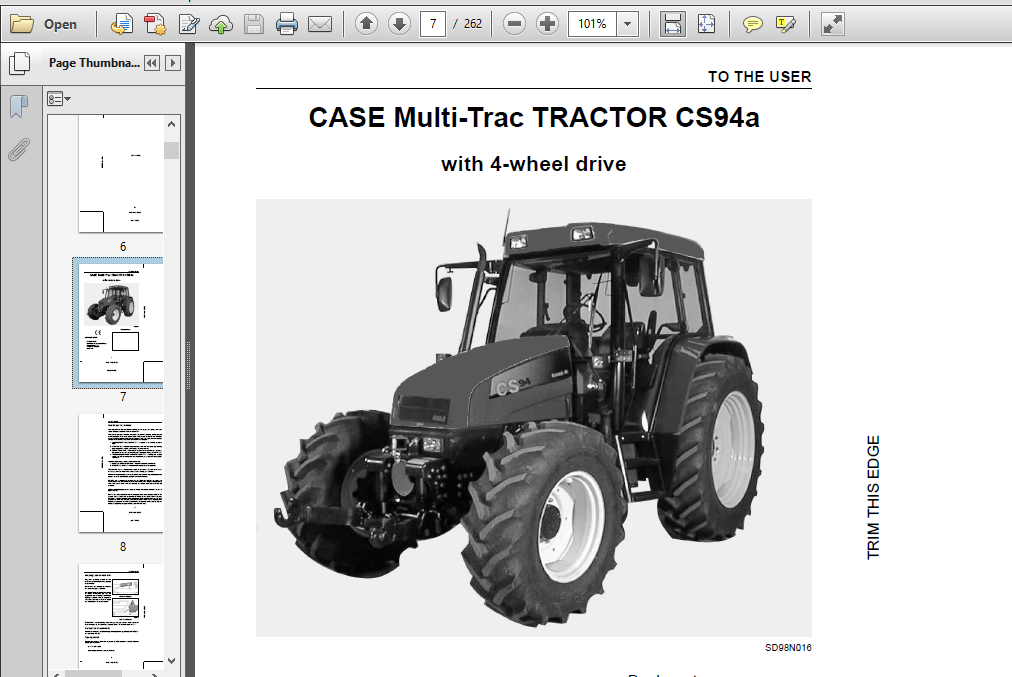Image resolution: width=1012 pixels, height=677 pixels.
Task: Click the 'TO THE USER' header text
Action: point(759,77)
